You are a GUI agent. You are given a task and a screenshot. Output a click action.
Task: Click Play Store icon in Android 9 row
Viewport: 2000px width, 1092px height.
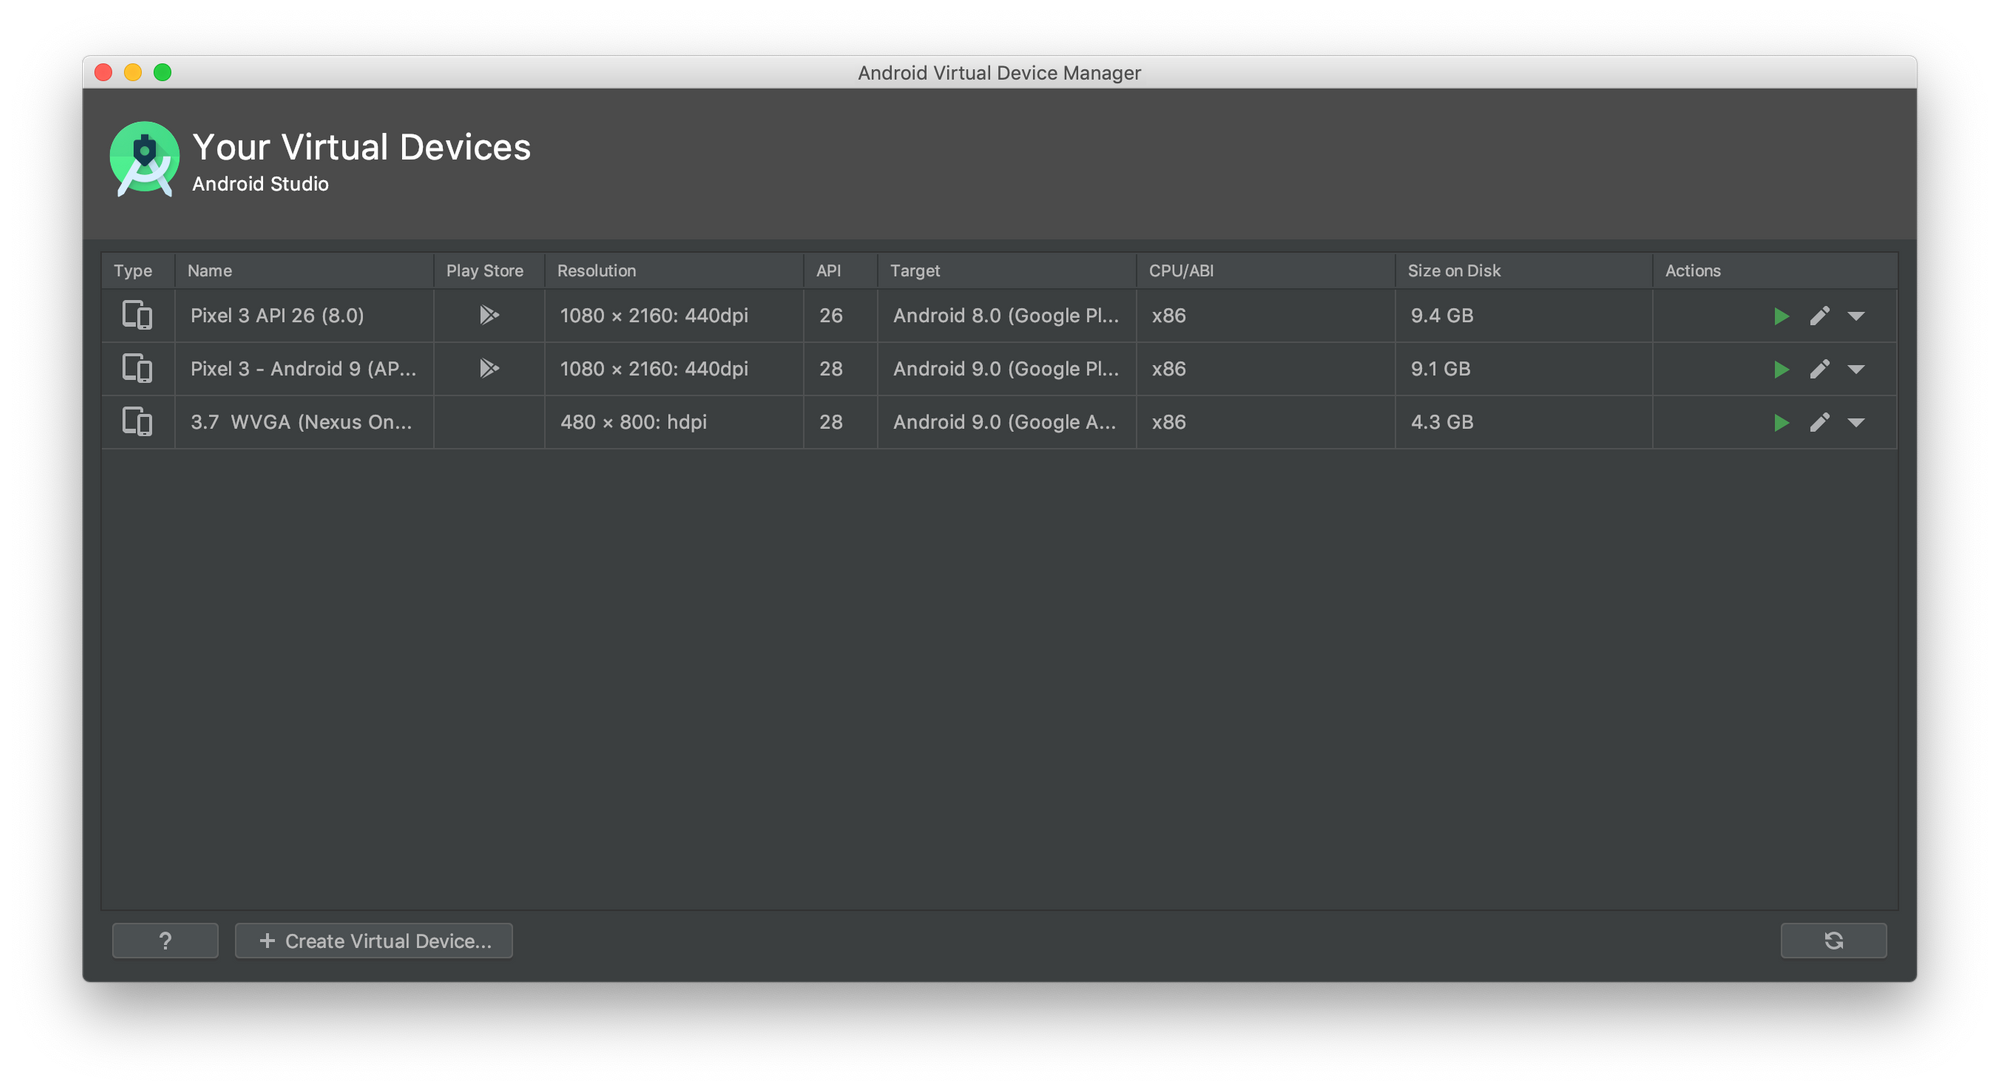click(489, 369)
